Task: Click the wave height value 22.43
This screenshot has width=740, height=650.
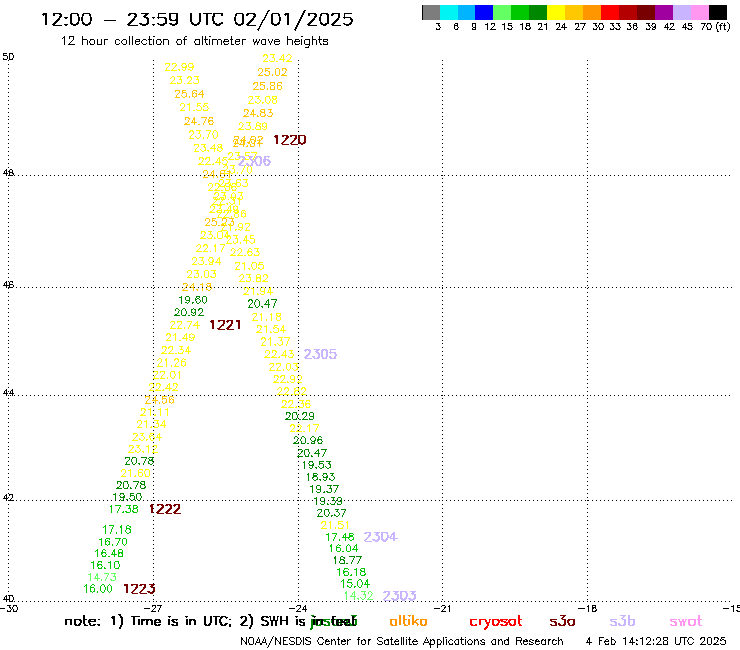Action: tap(279, 354)
